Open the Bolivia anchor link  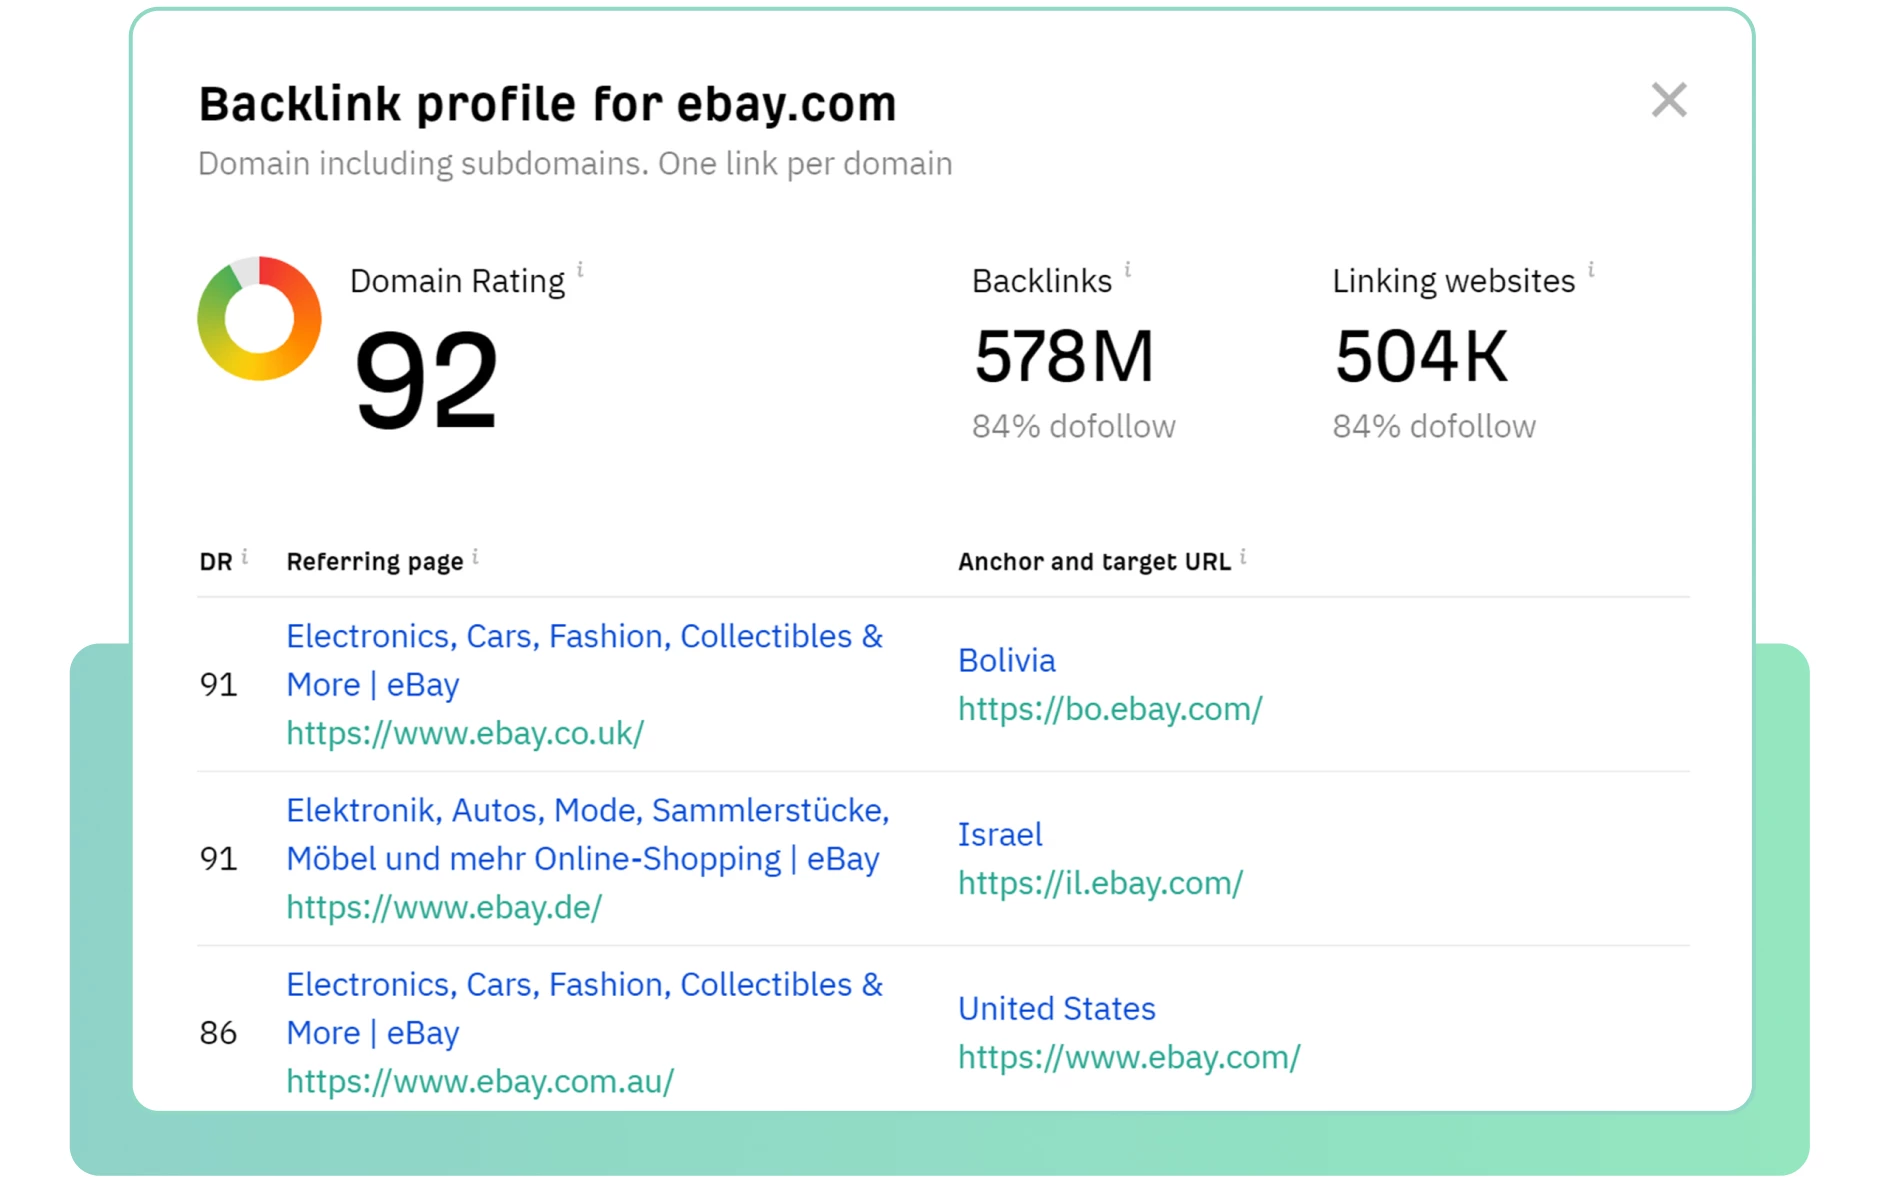tap(1006, 660)
